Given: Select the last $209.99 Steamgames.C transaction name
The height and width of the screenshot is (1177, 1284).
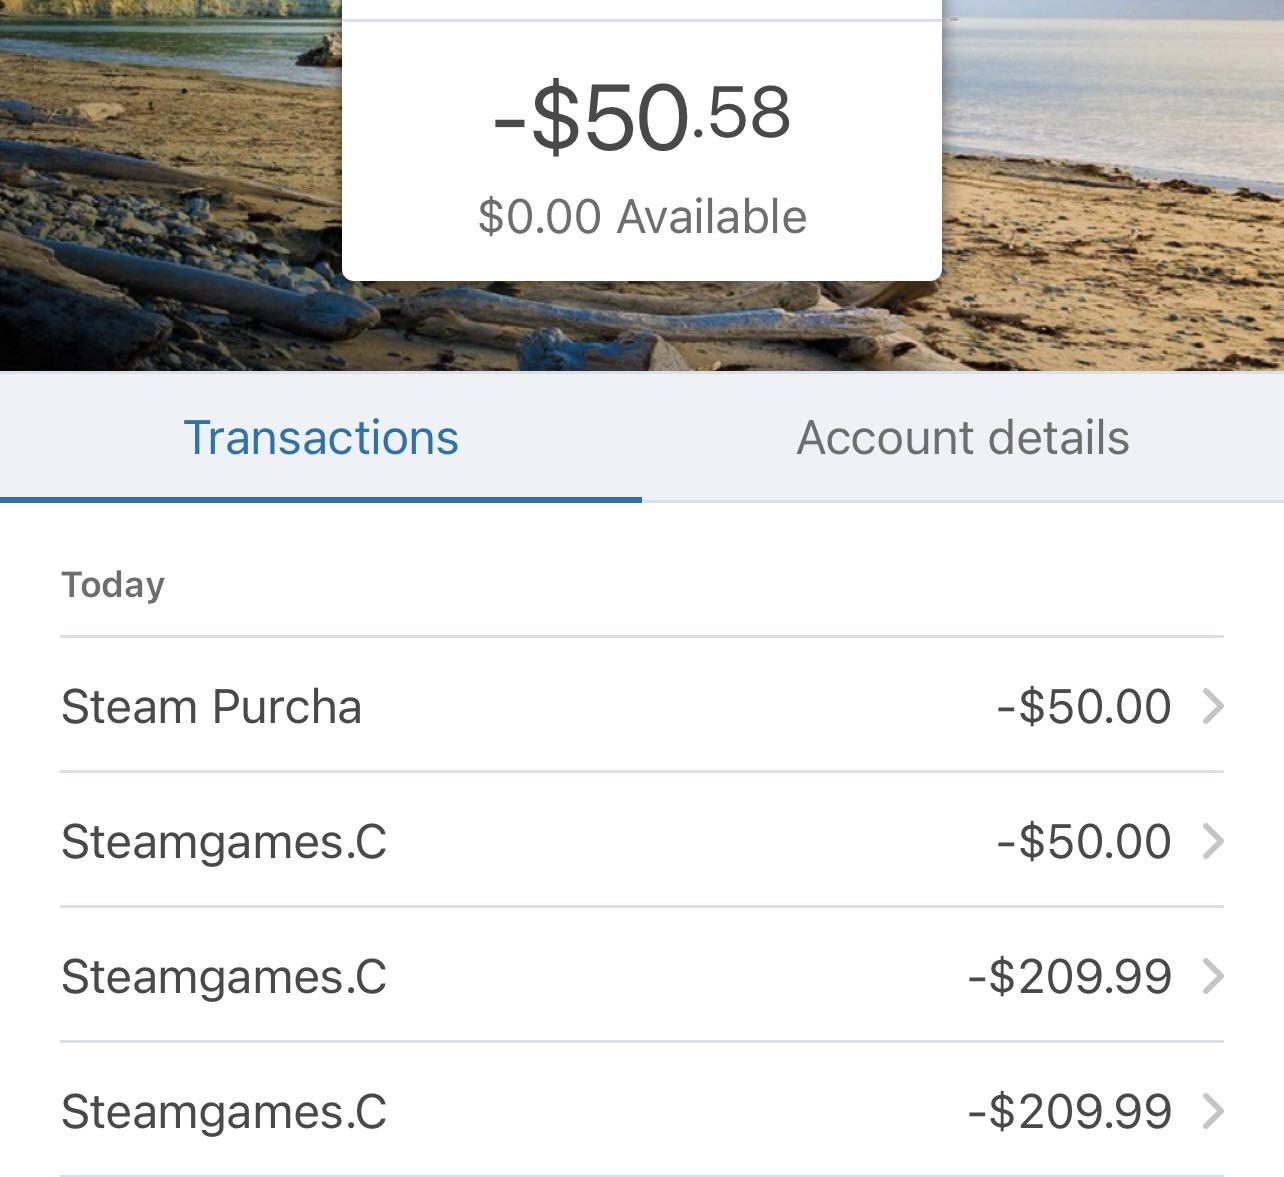Looking at the screenshot, I should pos(223,1112).
